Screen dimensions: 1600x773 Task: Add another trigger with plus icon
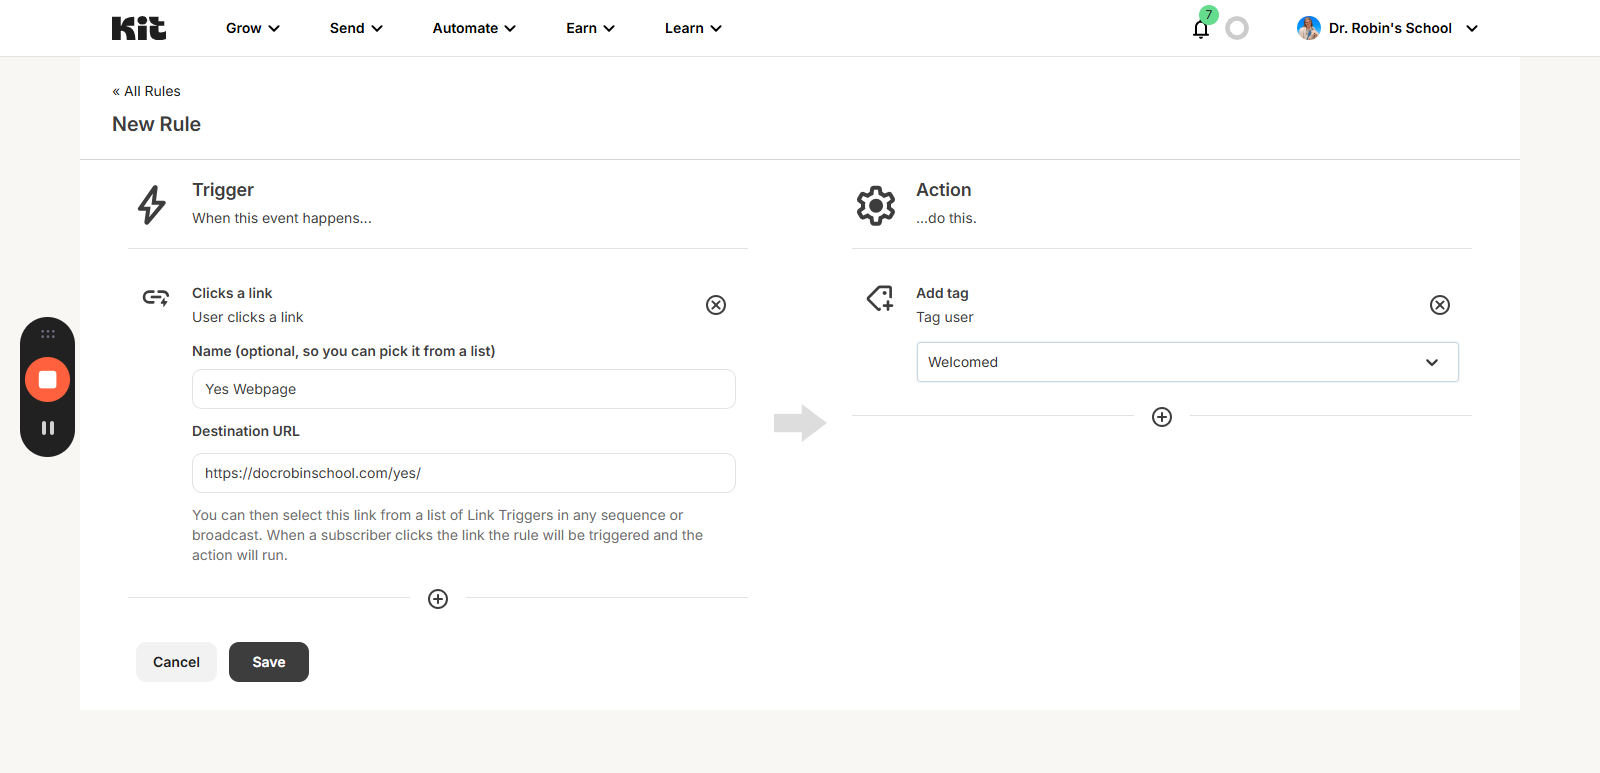[x=438, y=599]
